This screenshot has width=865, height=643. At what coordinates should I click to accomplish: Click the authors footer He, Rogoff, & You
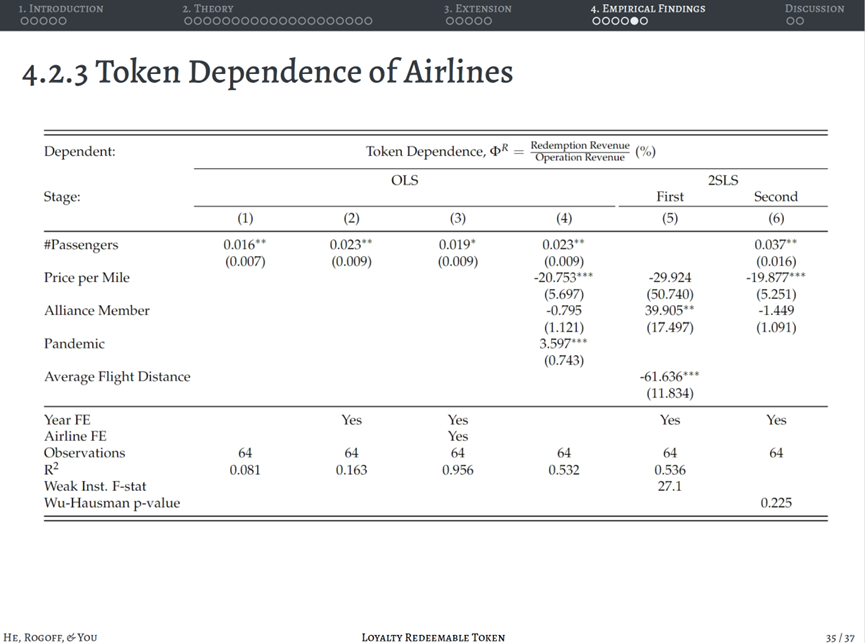pos(50,637)
